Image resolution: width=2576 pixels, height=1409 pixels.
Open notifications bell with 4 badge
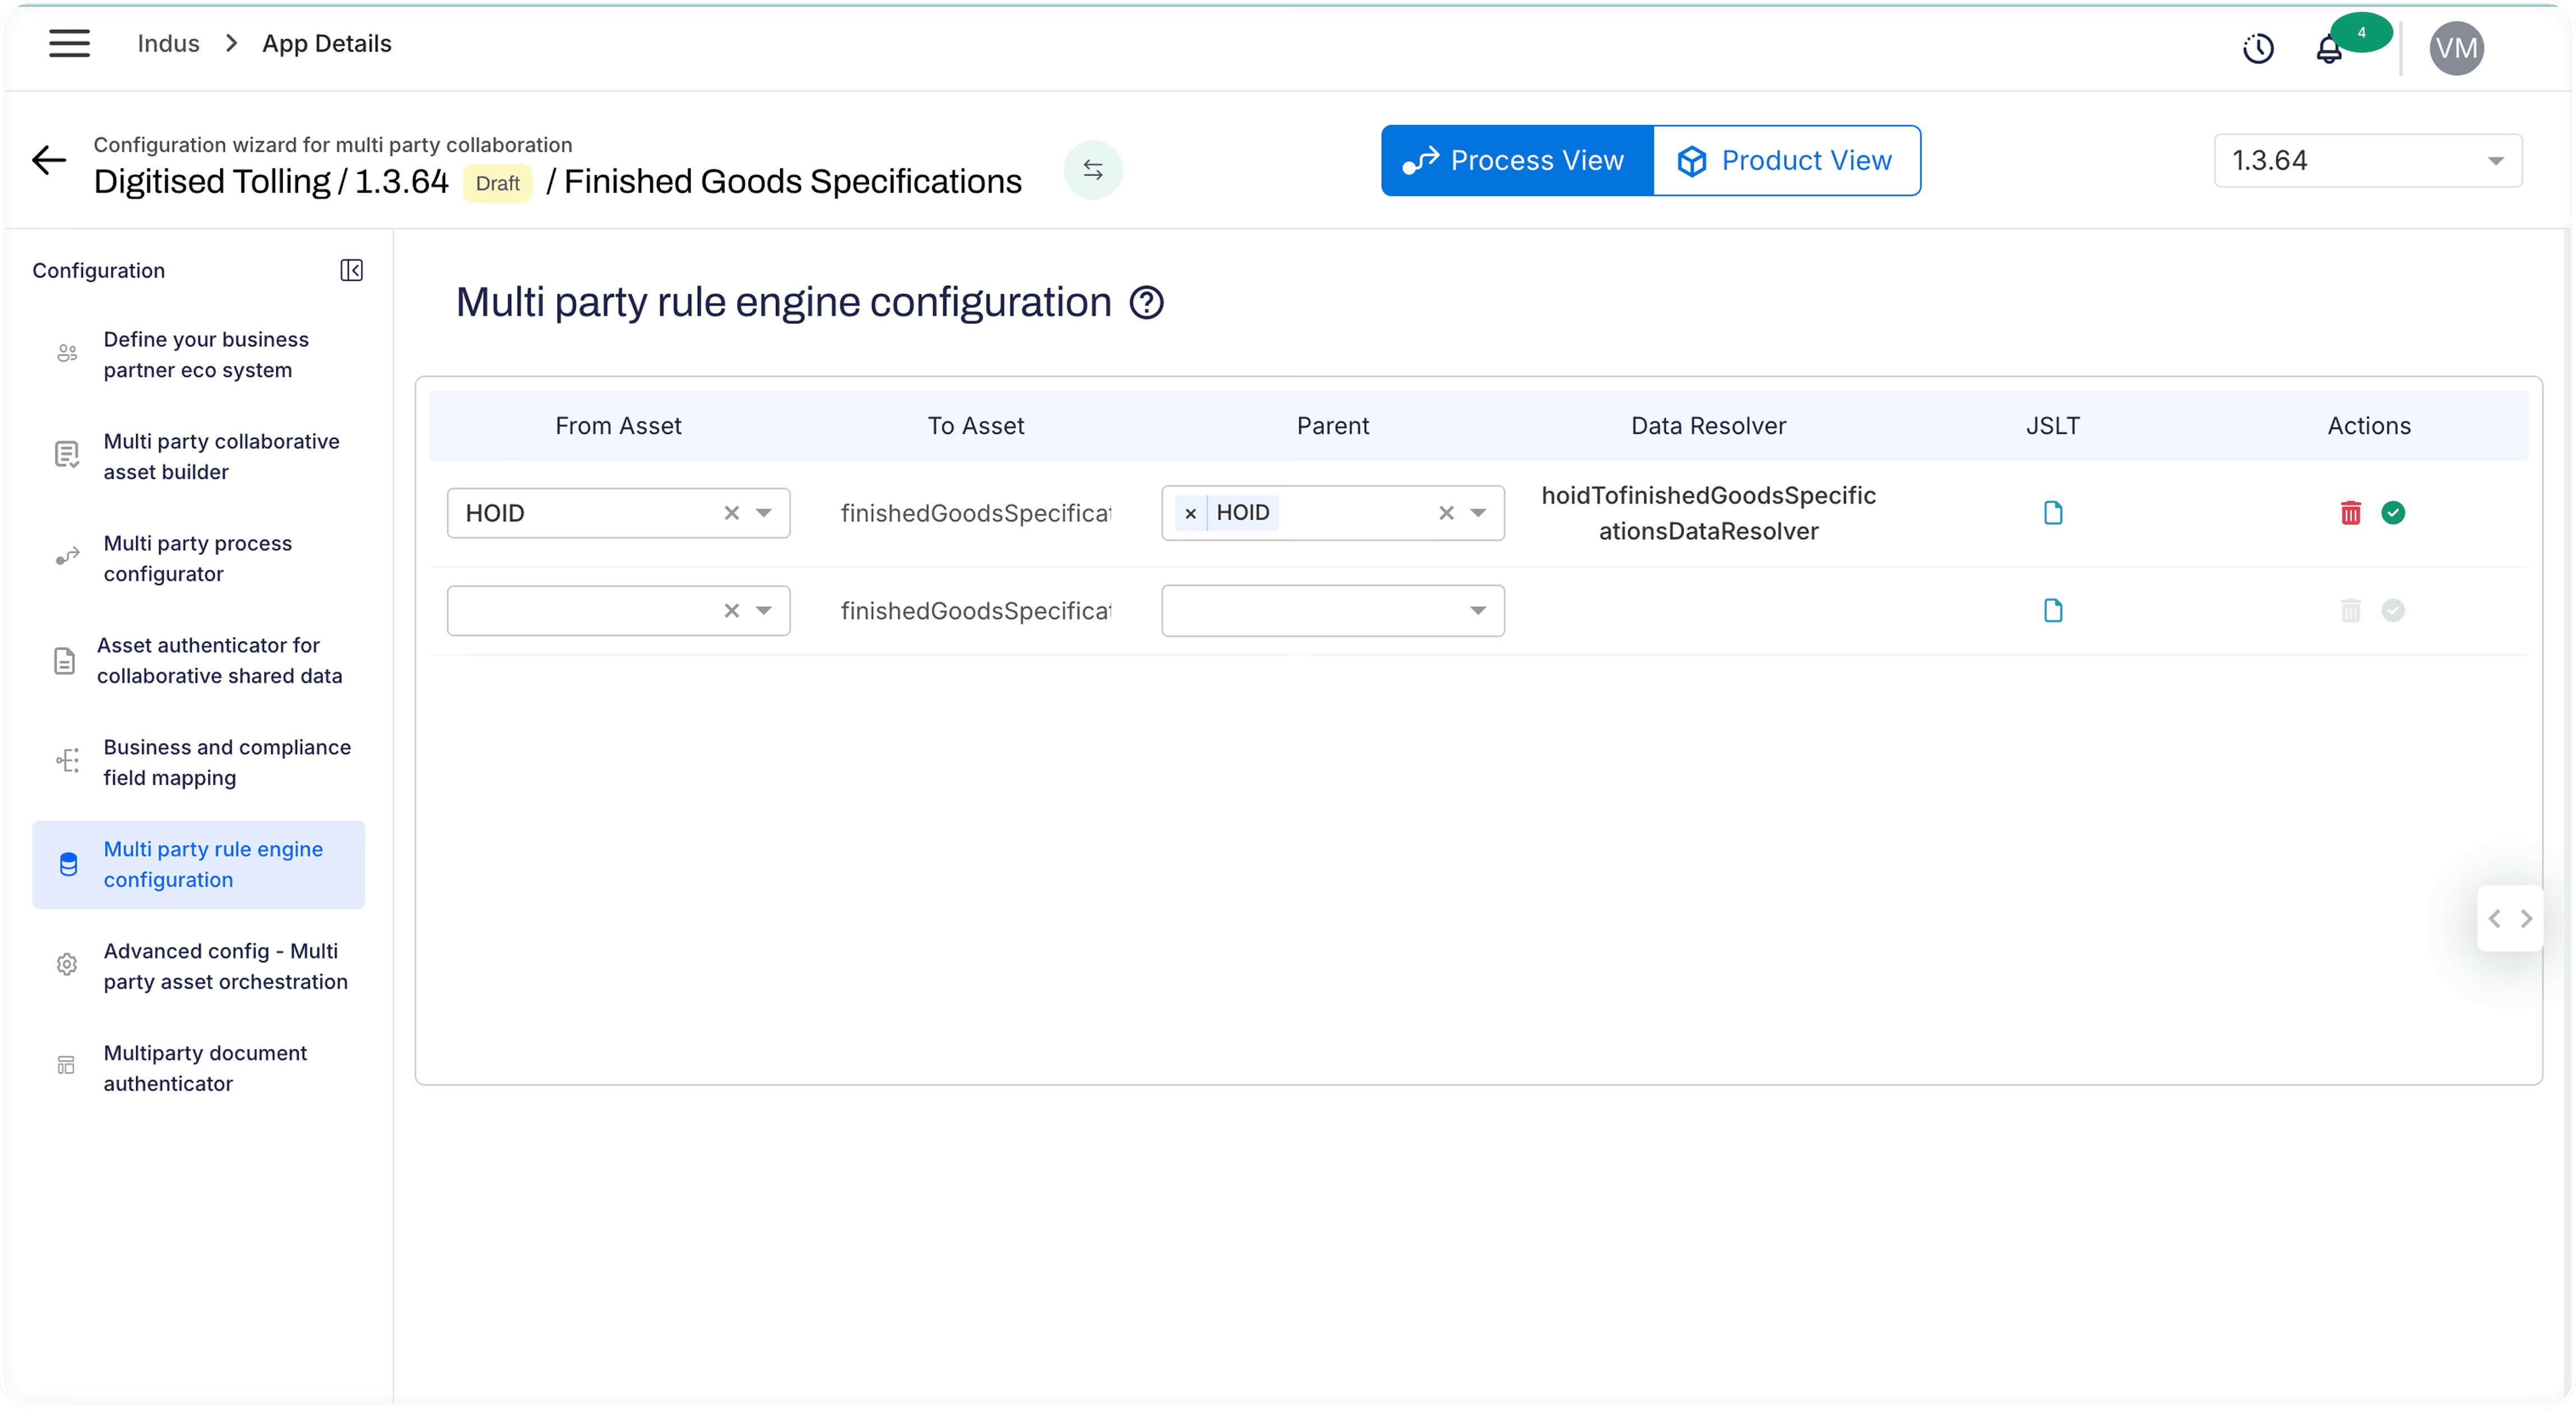click(x=2329, y=48)
